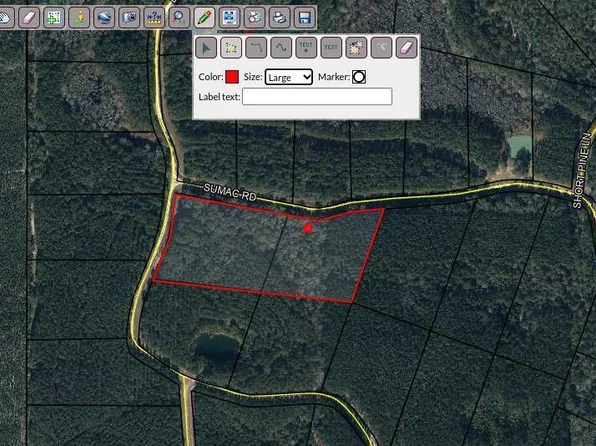Image resolution: width=596 pixels, height=446 pixels.
Task: Click the red point marker on map
Action: click(x=308, y=228)
